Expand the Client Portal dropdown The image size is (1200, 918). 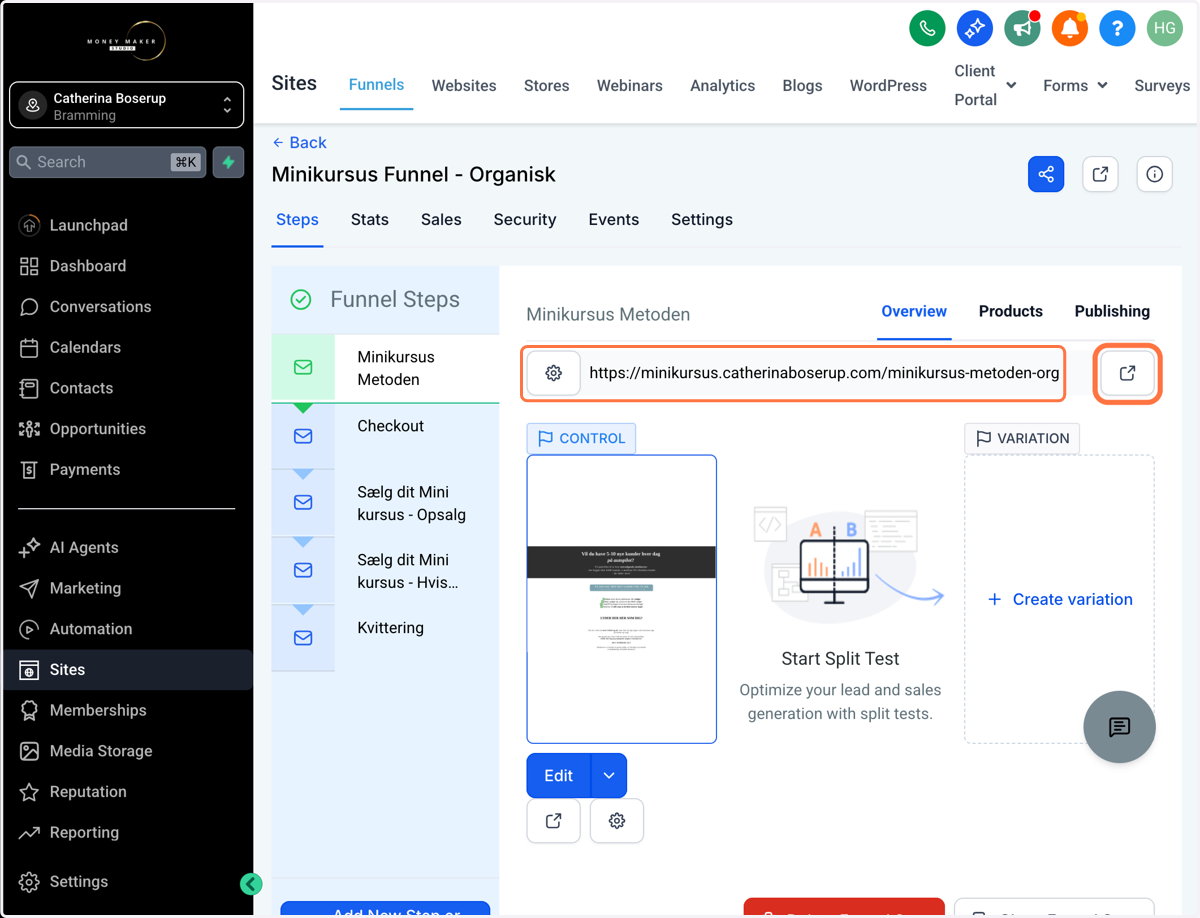click(x=984, y=85)
